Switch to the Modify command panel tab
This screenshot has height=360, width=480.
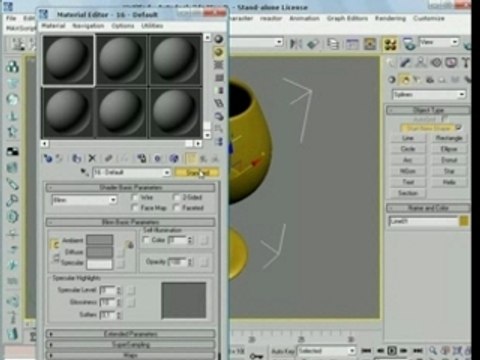pyautogui.click(x=405, y=63)
